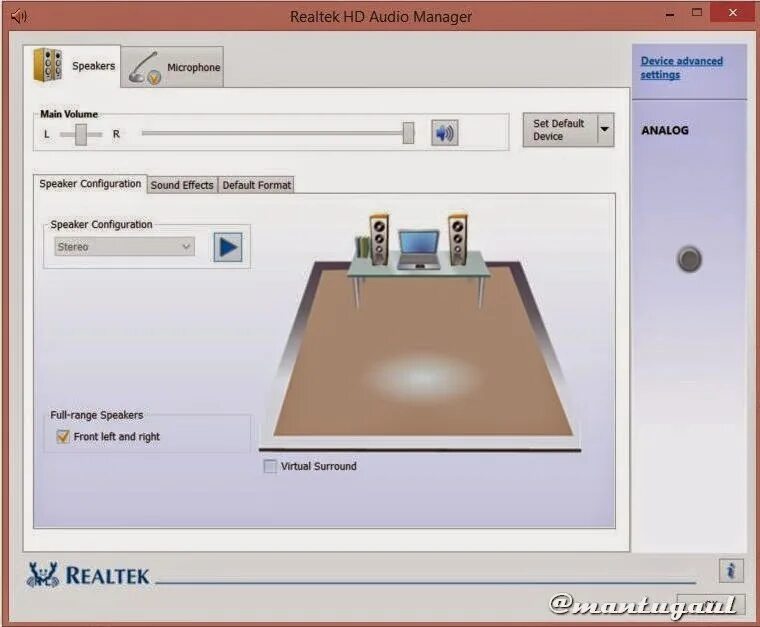
Task: Click the analog audio jack icon
Action: [x=689, y=259]
